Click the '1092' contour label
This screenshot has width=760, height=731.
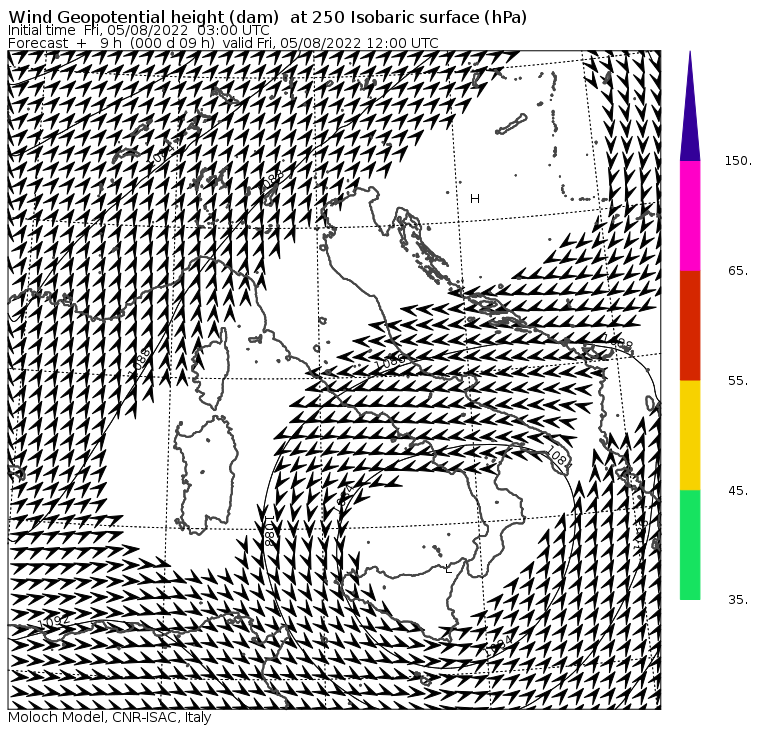point(53,621)
